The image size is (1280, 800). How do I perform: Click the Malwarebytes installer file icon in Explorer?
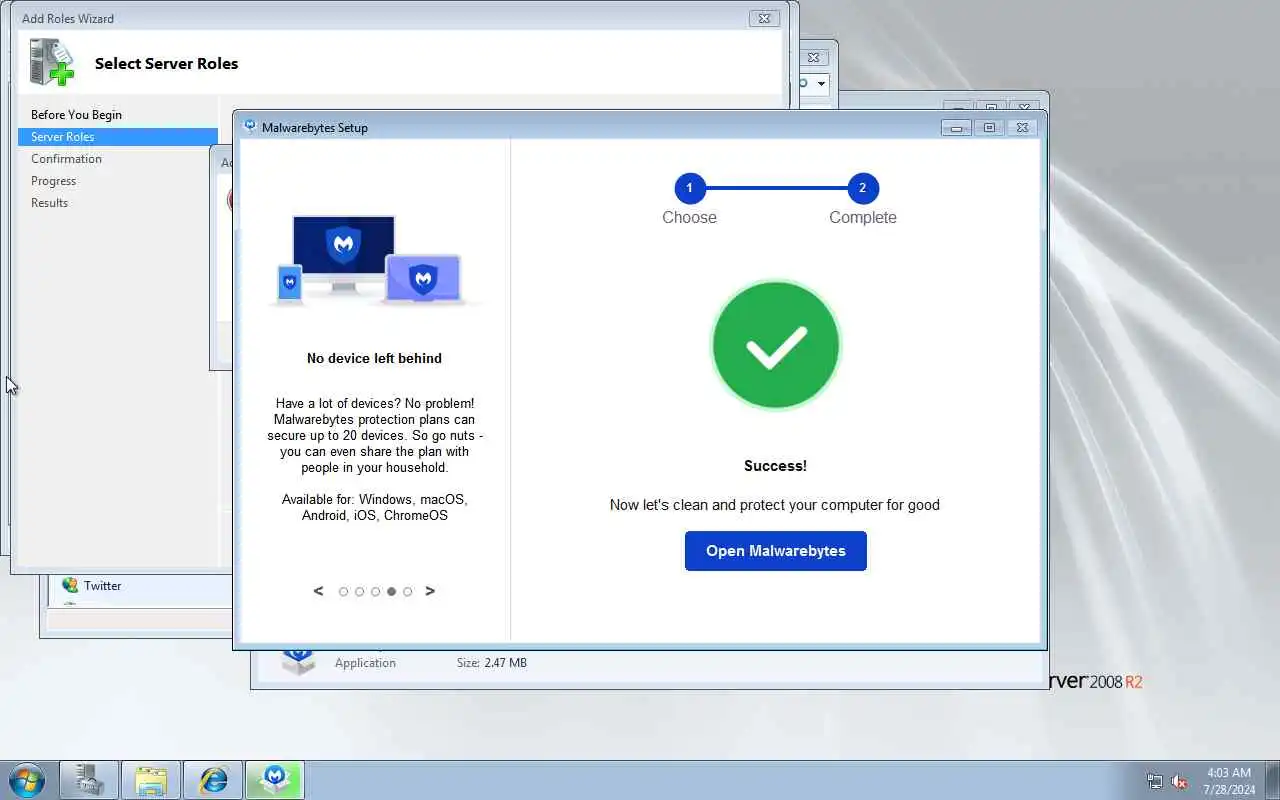(298, 660)
